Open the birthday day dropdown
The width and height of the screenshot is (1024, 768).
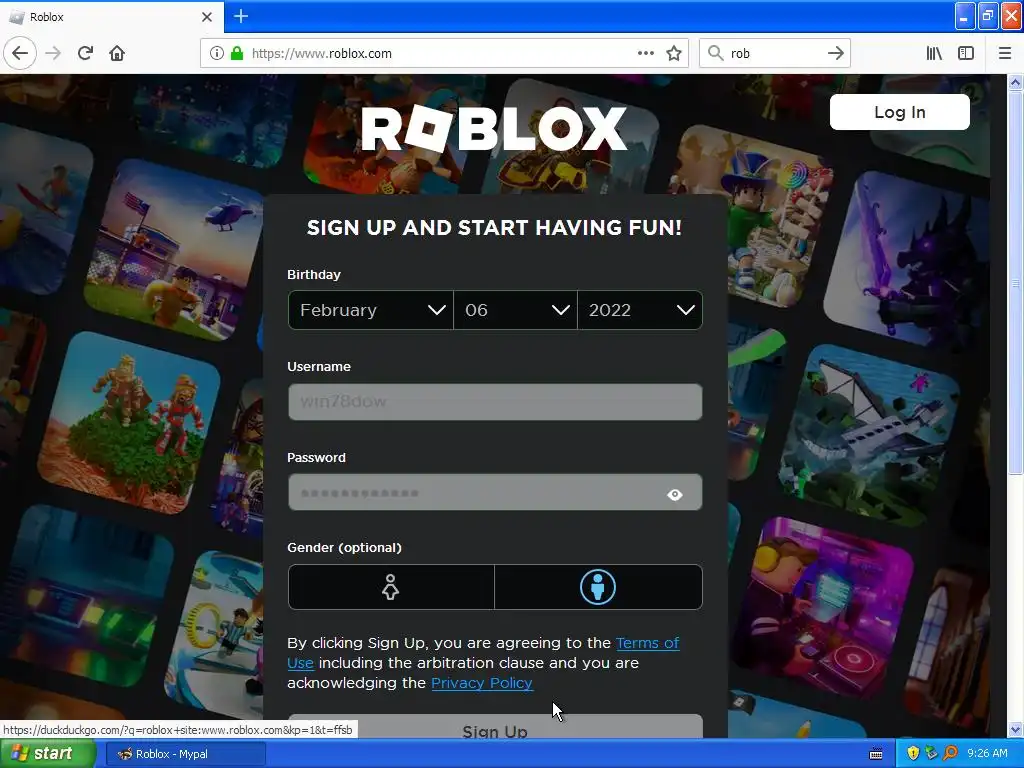pyautogui.click(x=515, y=310)
